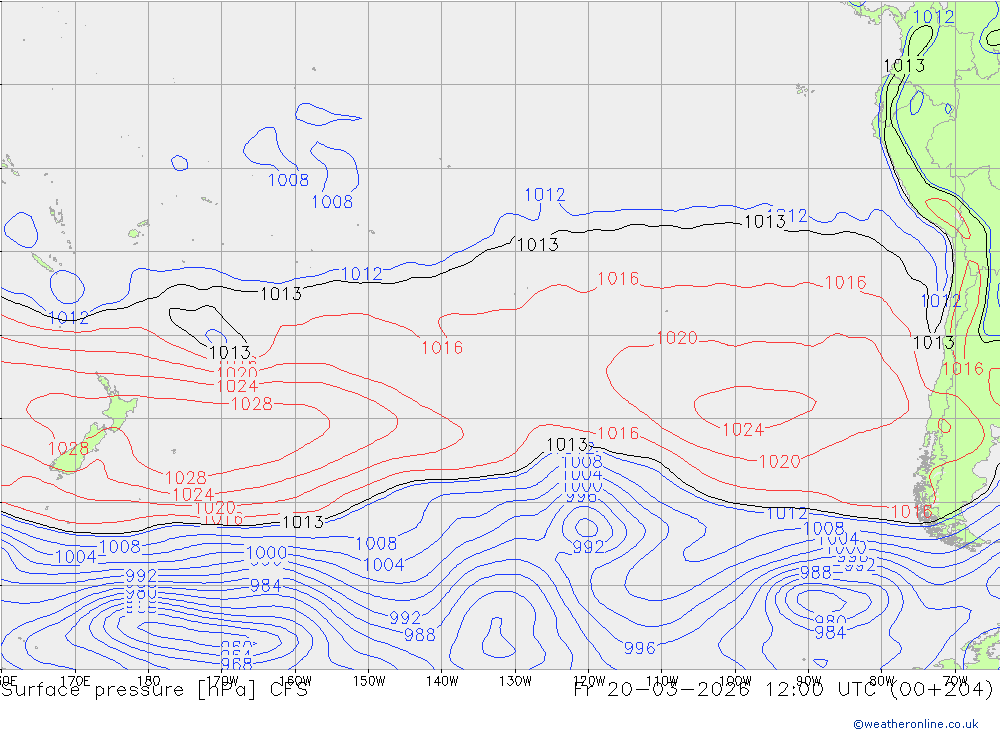This screenshot has width=1000, height=733.
Task: Click the '100W' longitude axis label
Action: point(735,681)
